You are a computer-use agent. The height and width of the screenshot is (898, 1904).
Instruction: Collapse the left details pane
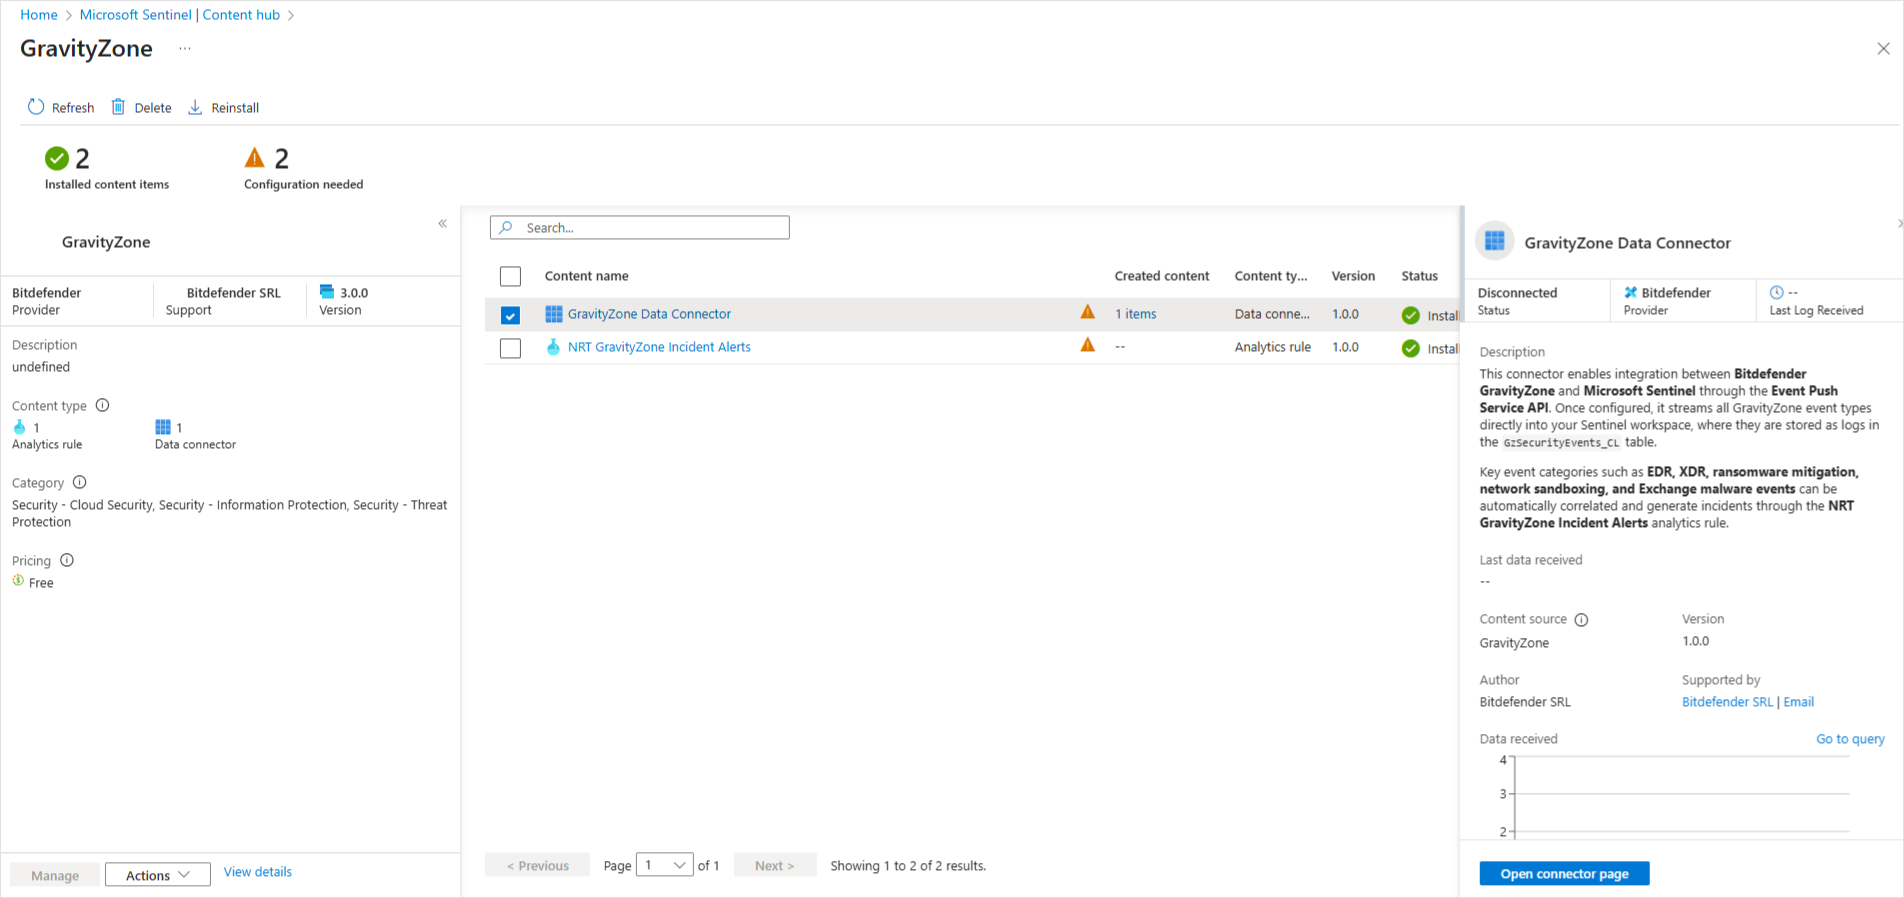point(442,223)
